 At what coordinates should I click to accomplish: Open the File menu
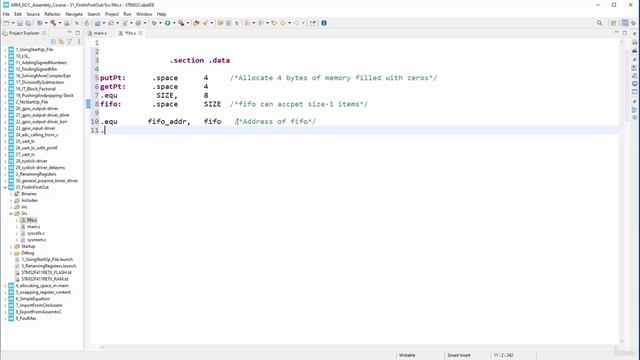tap(6, 14)
